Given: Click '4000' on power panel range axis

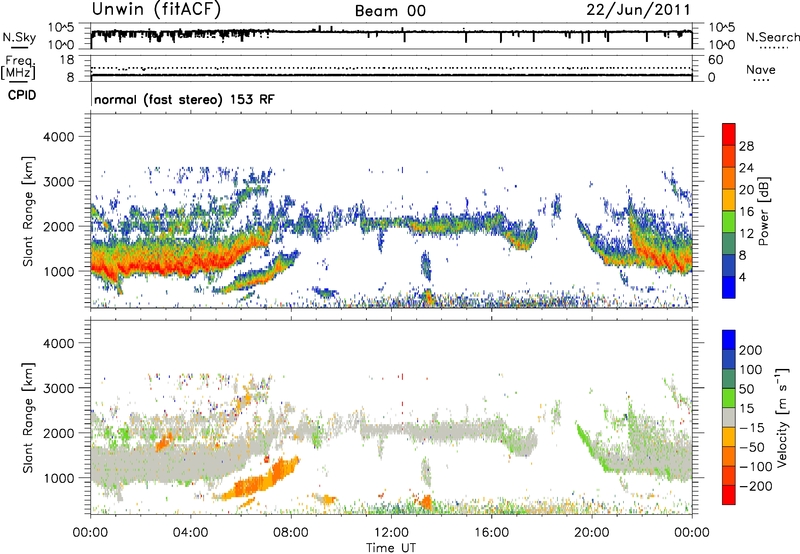Looking at the screenshot, I should click(58, 137).
